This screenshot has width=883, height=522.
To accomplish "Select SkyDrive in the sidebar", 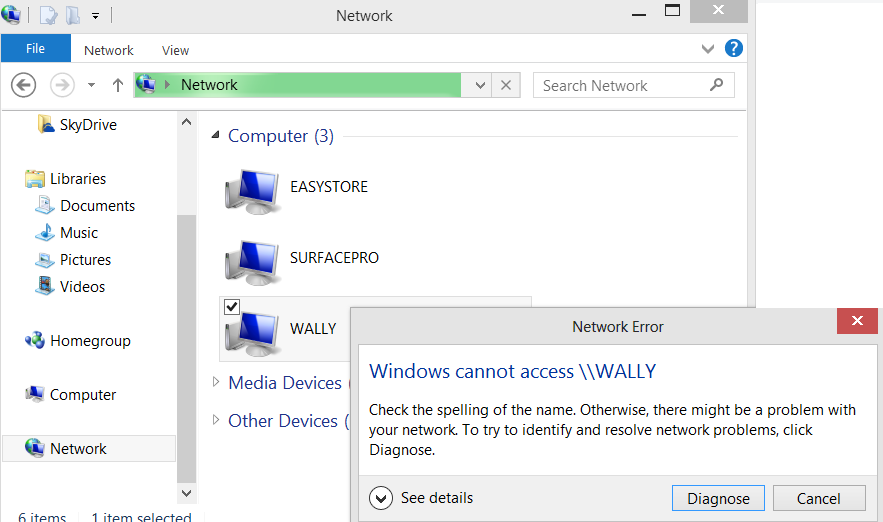I will (x=87, y=125).
